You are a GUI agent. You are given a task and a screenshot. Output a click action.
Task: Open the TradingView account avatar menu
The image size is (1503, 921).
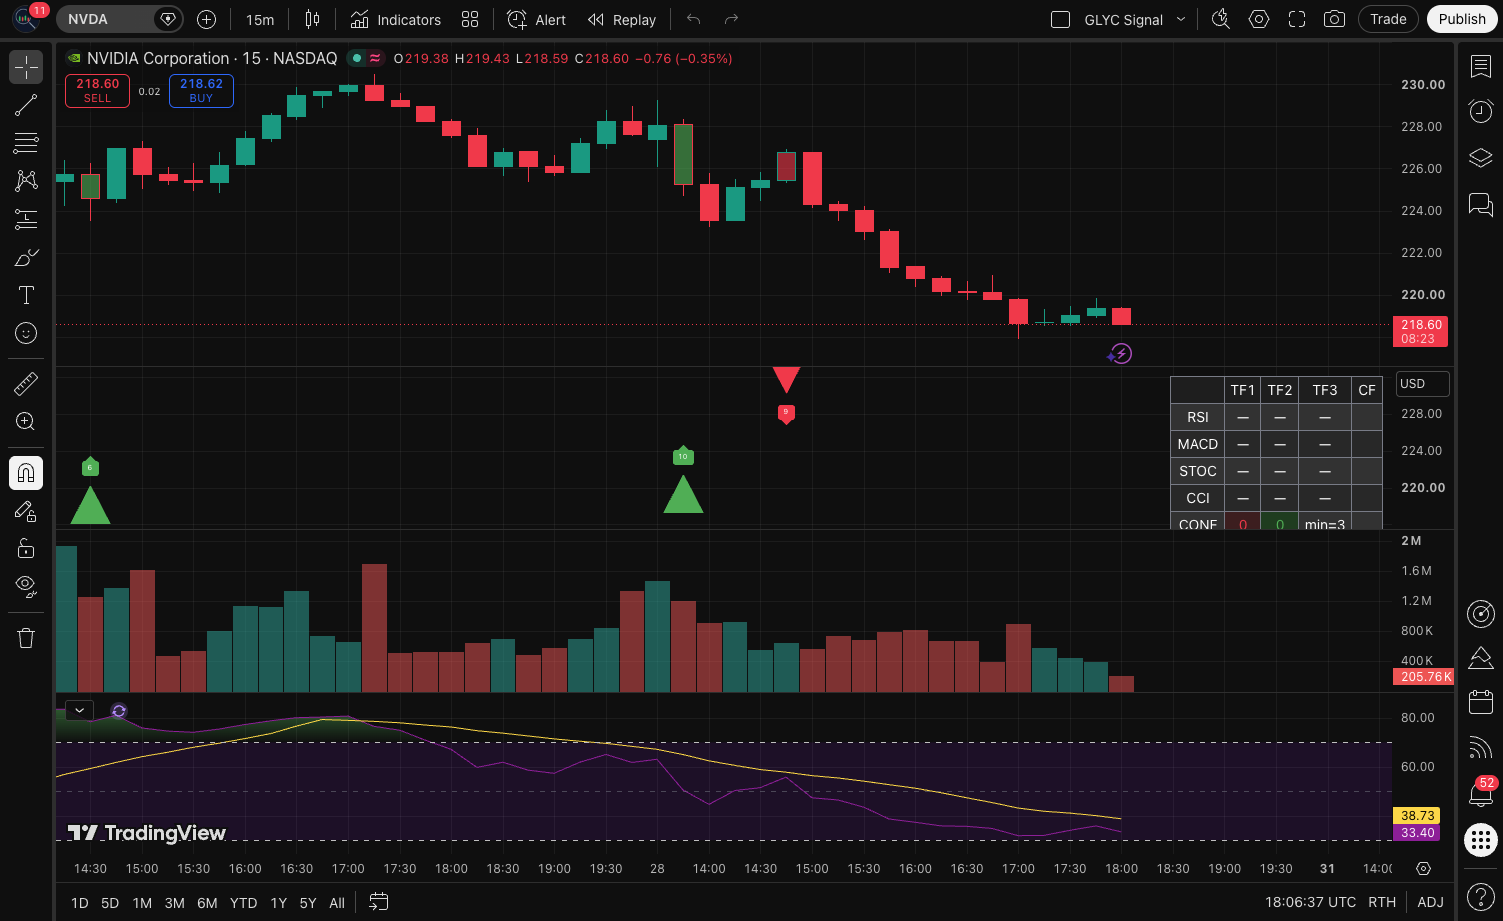pyautogui.click(x=25, y=18)
